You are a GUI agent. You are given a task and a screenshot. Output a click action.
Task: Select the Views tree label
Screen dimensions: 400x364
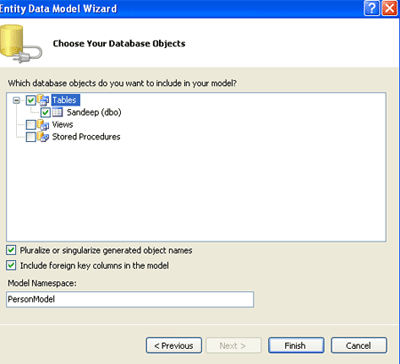(x=62, y=125)
